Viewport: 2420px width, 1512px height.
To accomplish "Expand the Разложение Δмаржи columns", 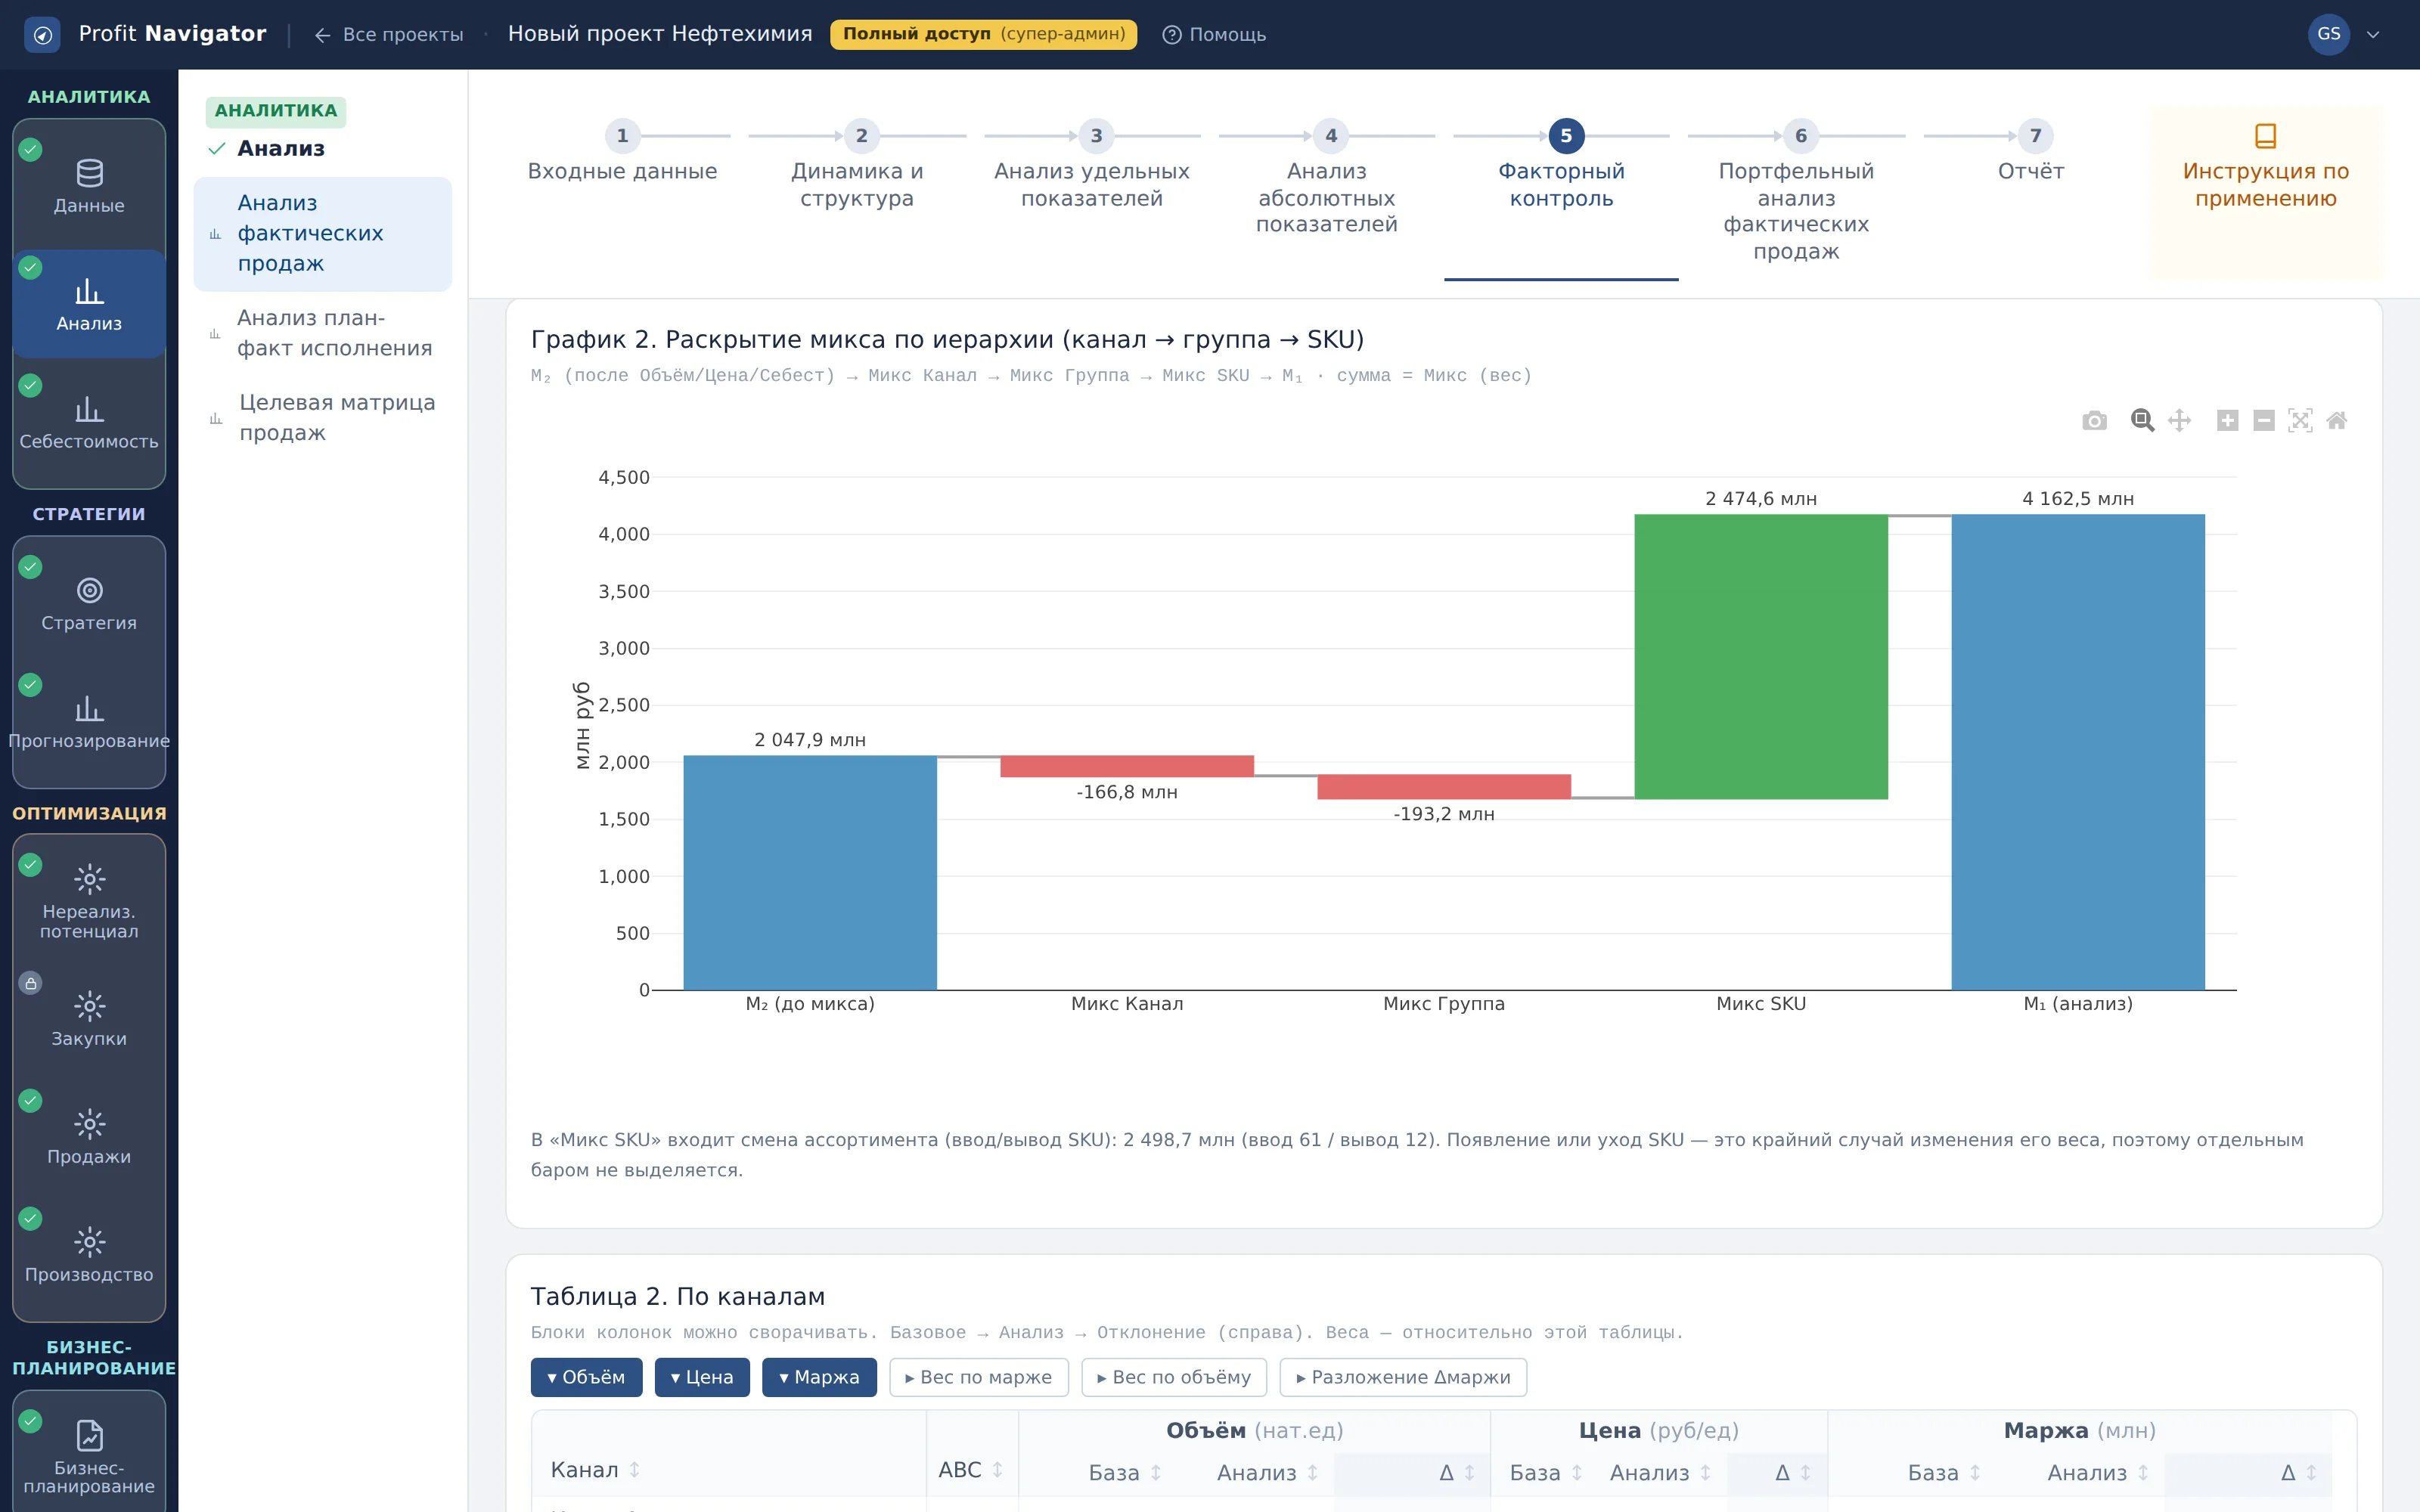I will (1403, 1377).
